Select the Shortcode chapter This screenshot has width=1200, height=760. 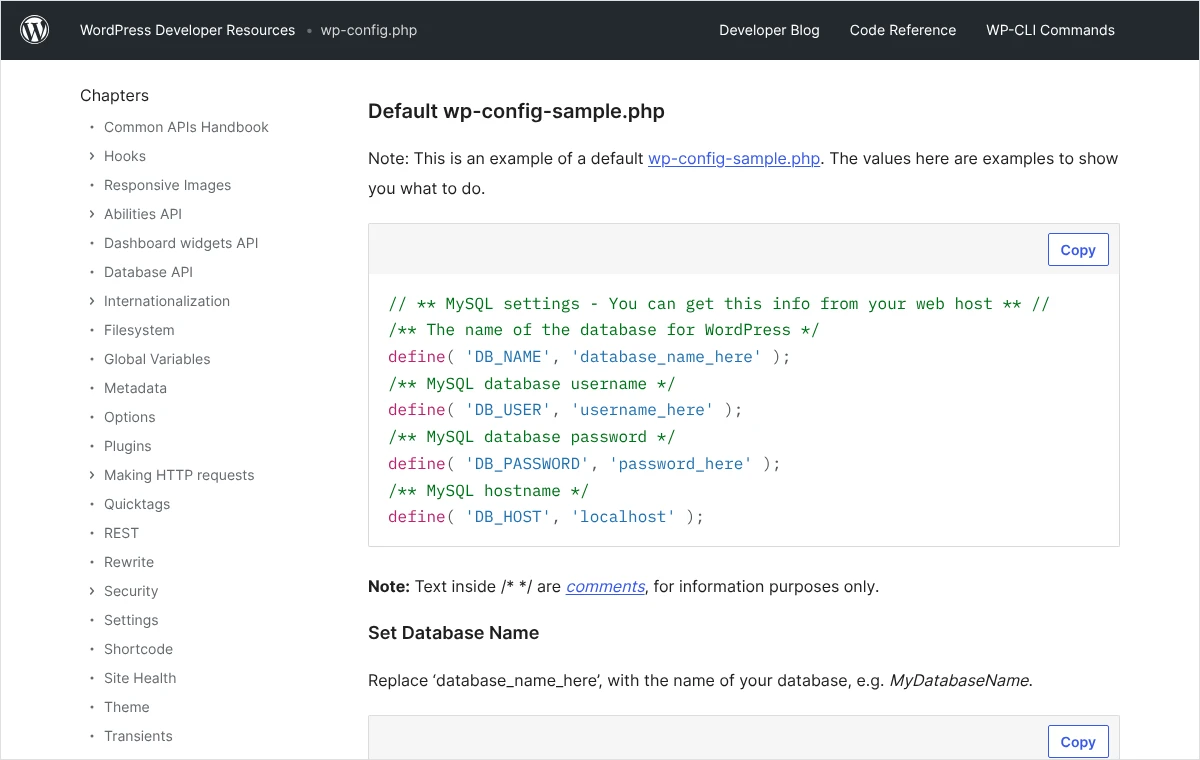pyautogui.click(x=138, y=649)
